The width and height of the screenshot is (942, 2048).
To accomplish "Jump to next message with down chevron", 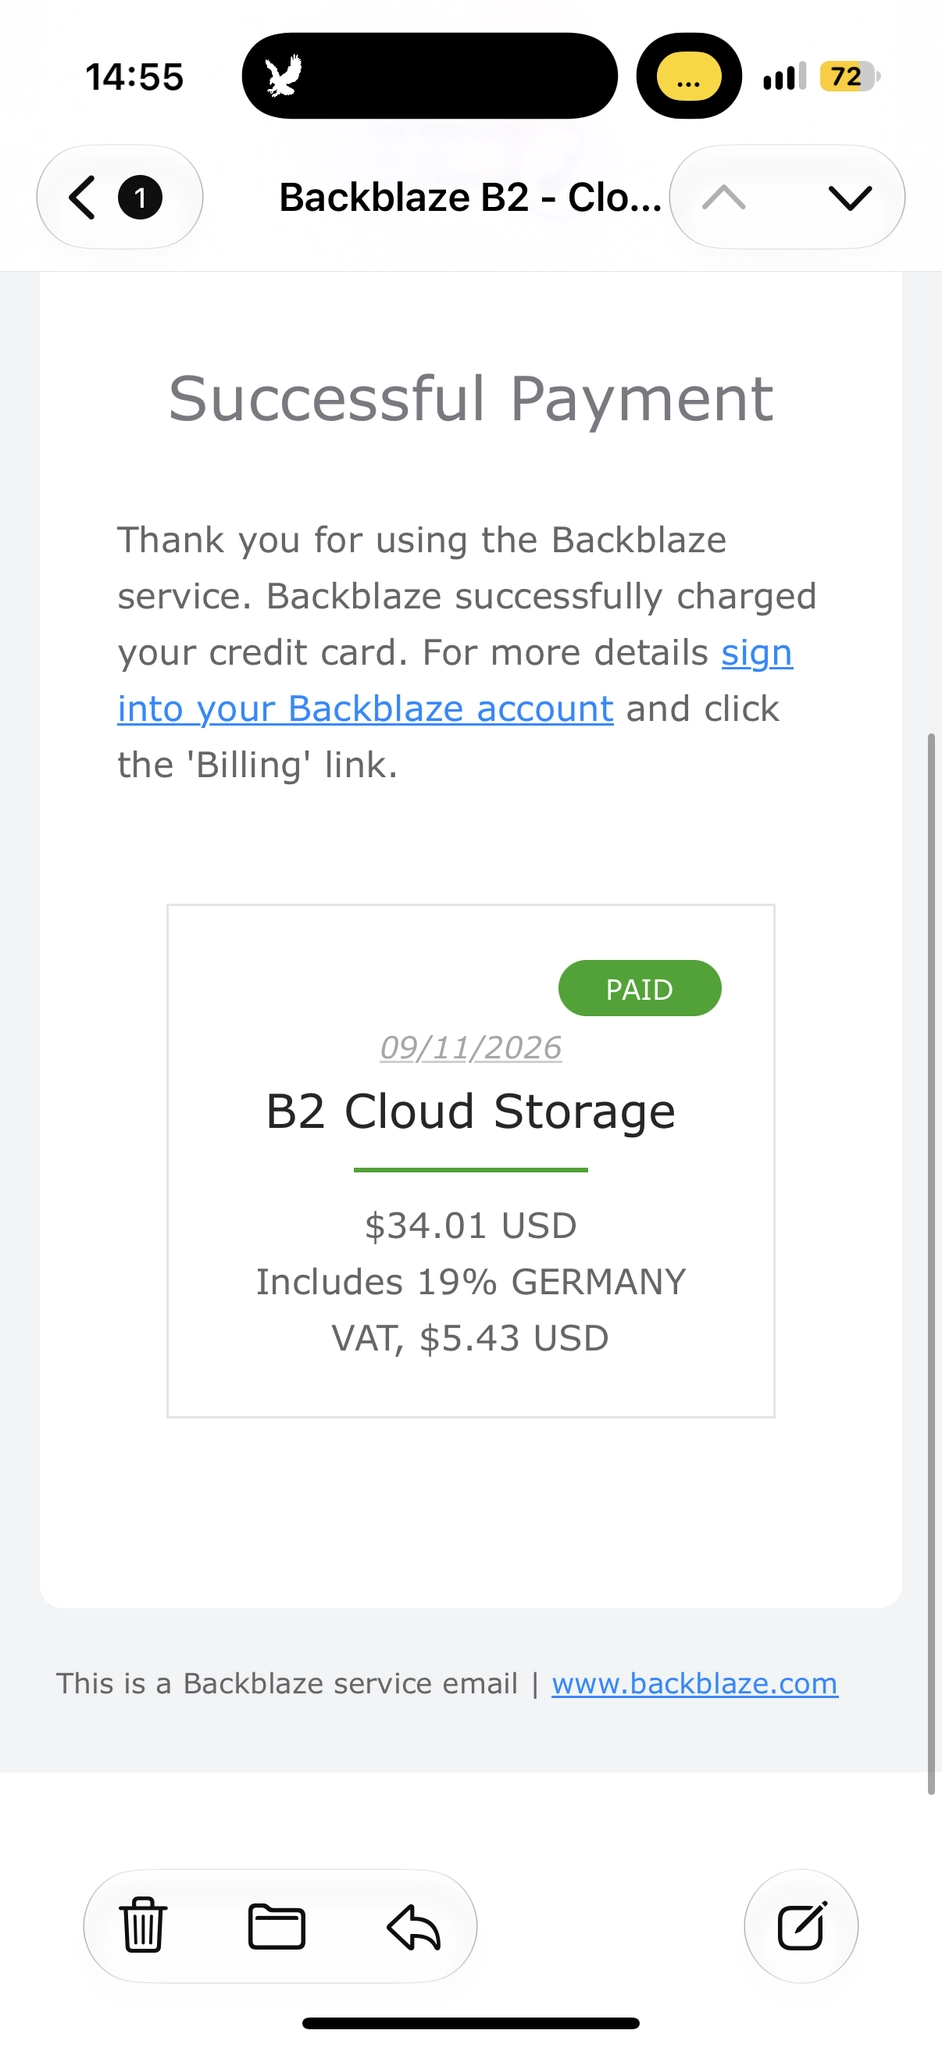I will click(851, 198).
